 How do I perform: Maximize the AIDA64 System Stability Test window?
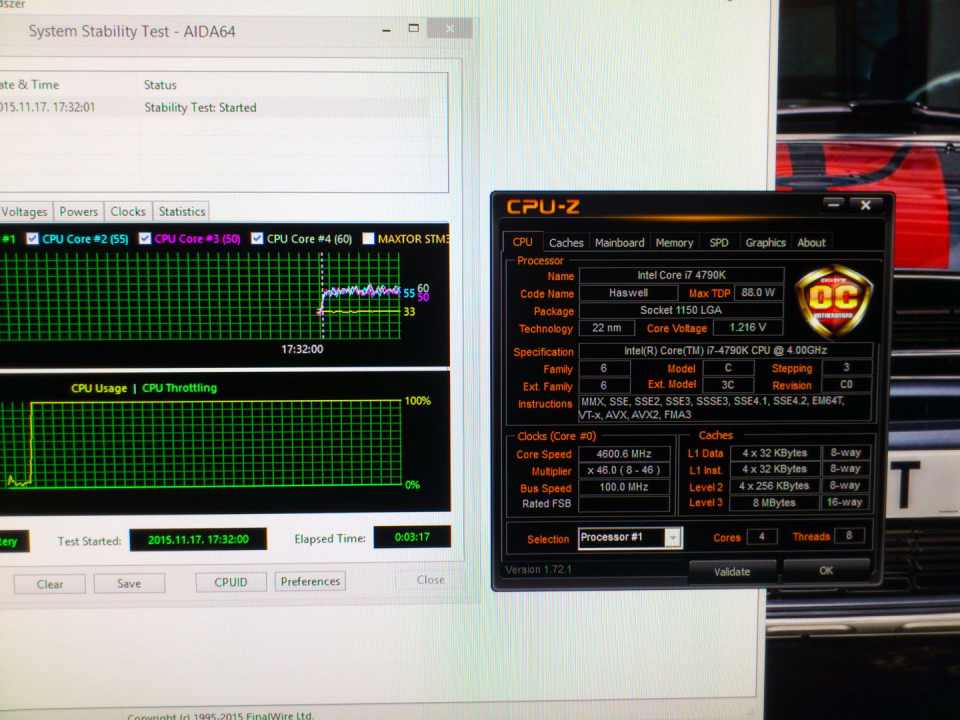coord(414,28)
